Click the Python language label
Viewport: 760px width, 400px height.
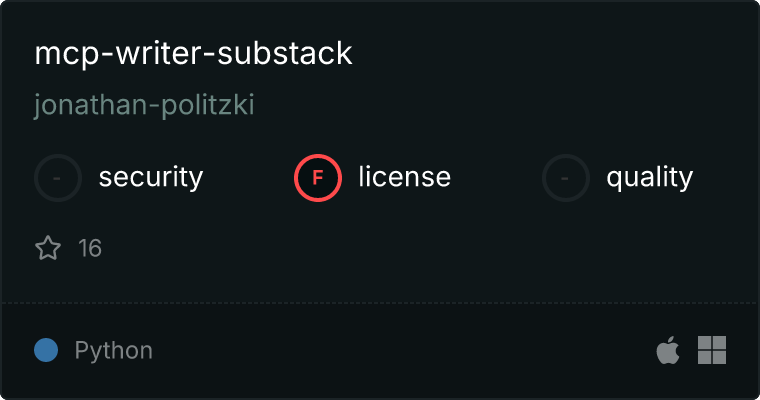[x=113, y=350]
